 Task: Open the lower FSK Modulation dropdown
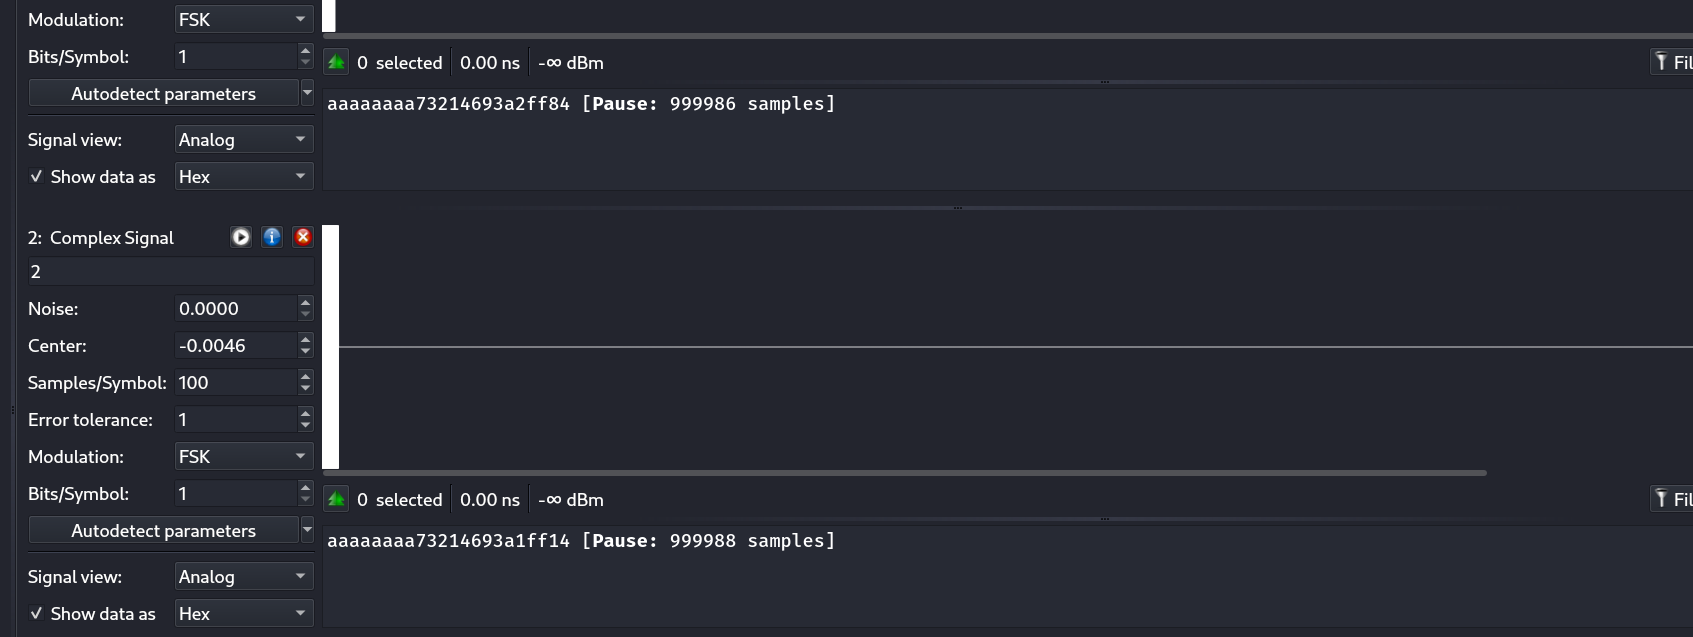coord(244,456)
